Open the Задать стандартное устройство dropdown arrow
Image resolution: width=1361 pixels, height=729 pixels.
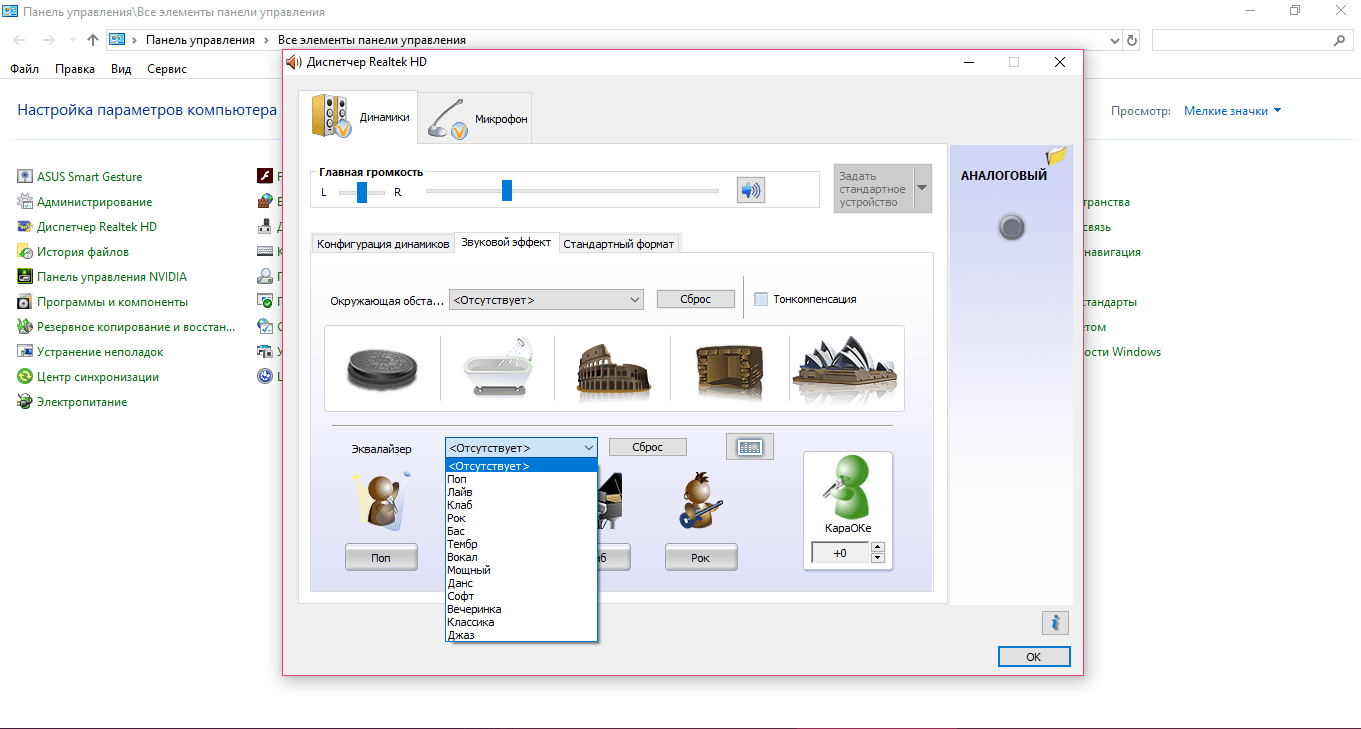(922, 188)
